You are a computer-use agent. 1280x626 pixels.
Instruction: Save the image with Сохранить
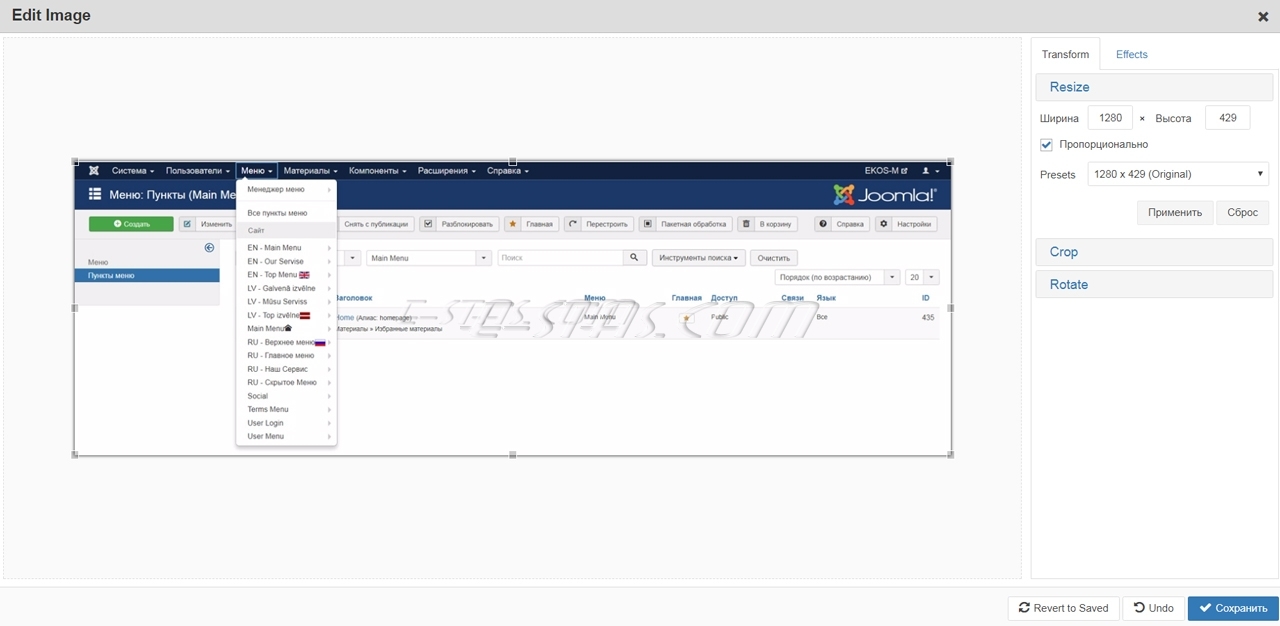point(1233,608)
